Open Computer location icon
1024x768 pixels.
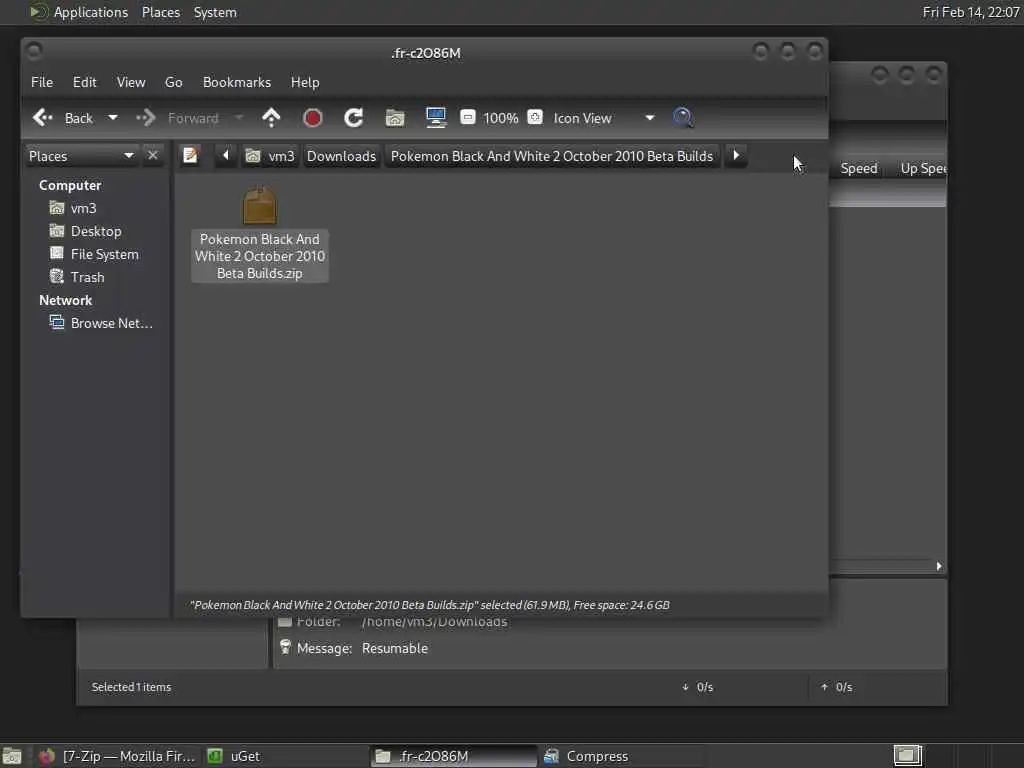pos(436,118)
